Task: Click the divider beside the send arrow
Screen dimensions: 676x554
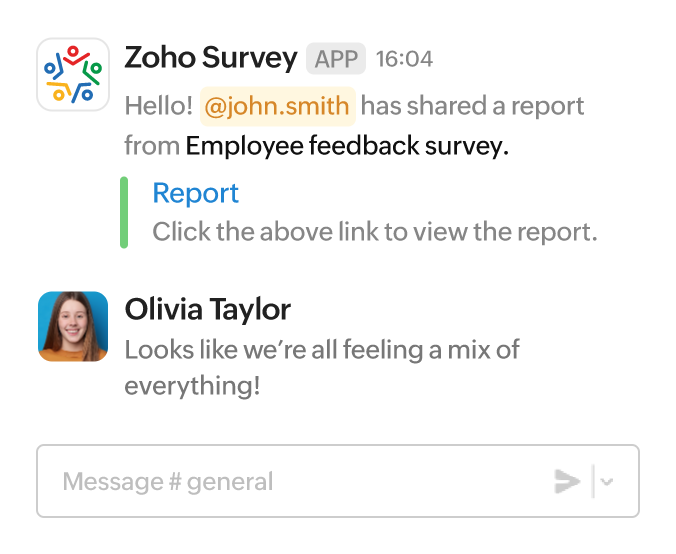Action: point(593,482)
